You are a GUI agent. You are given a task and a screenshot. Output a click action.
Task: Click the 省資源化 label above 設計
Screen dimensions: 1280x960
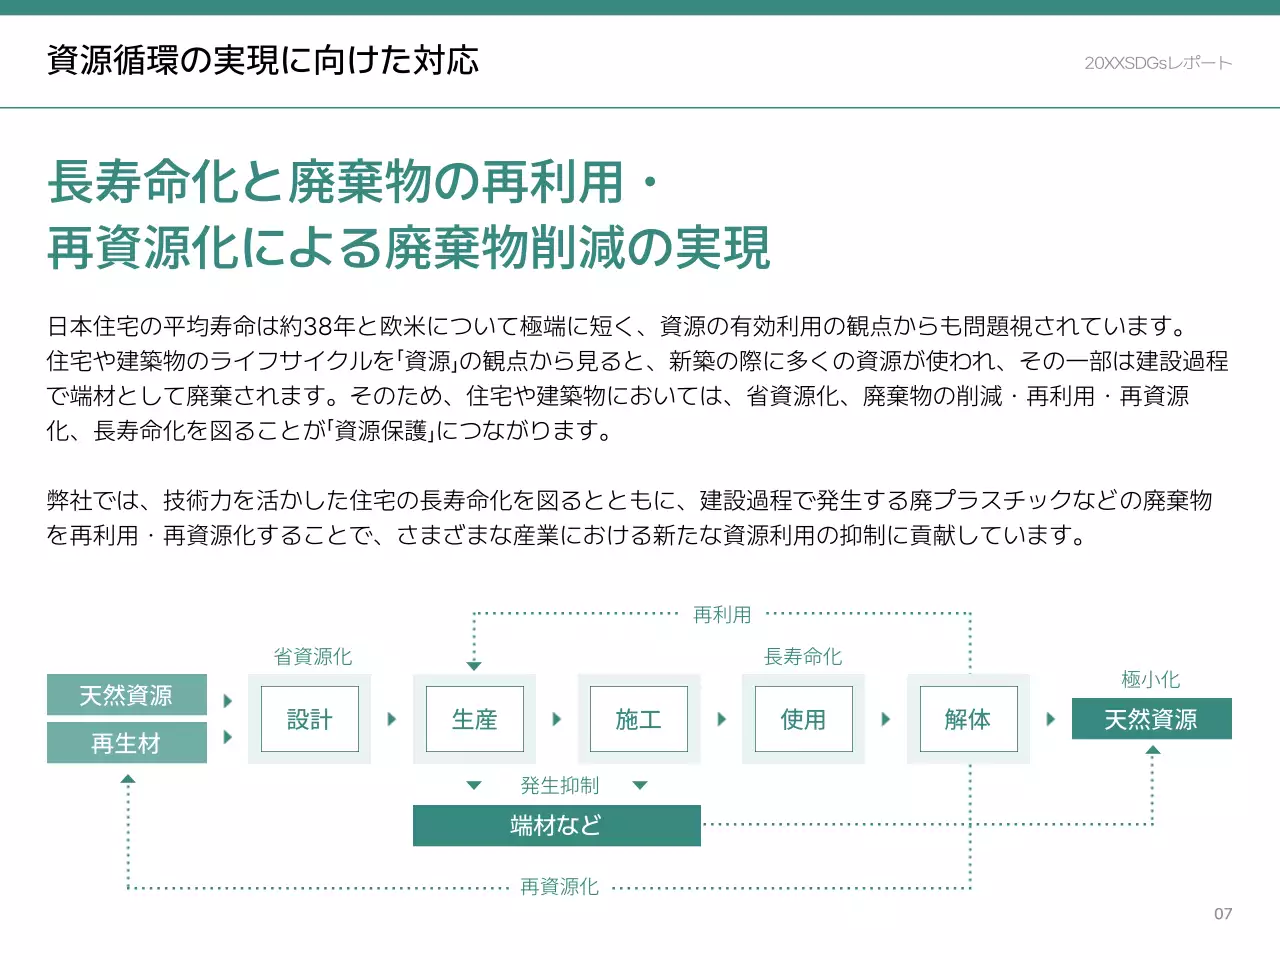coord(313,657)
